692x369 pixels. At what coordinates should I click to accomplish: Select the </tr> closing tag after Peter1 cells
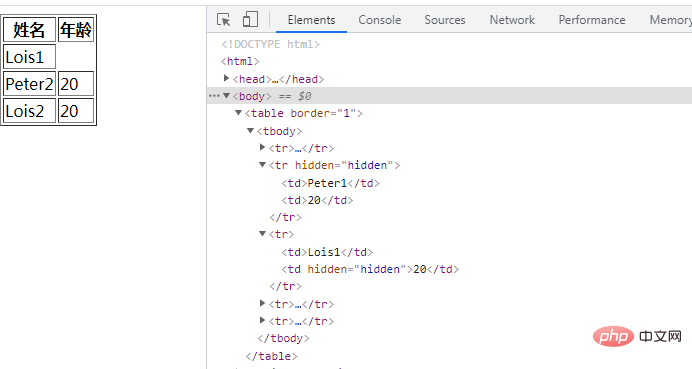(x=286, y=218)
